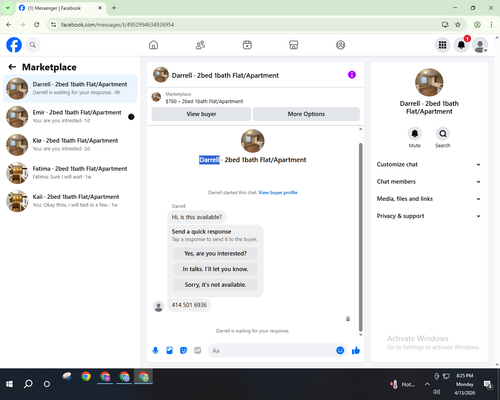Bookmark this page with the star icon
Screen dimensions: 500x400
[x=458, y=25]
